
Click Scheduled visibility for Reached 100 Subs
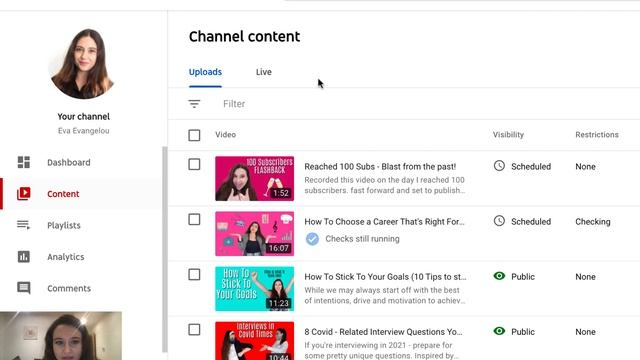531,167
